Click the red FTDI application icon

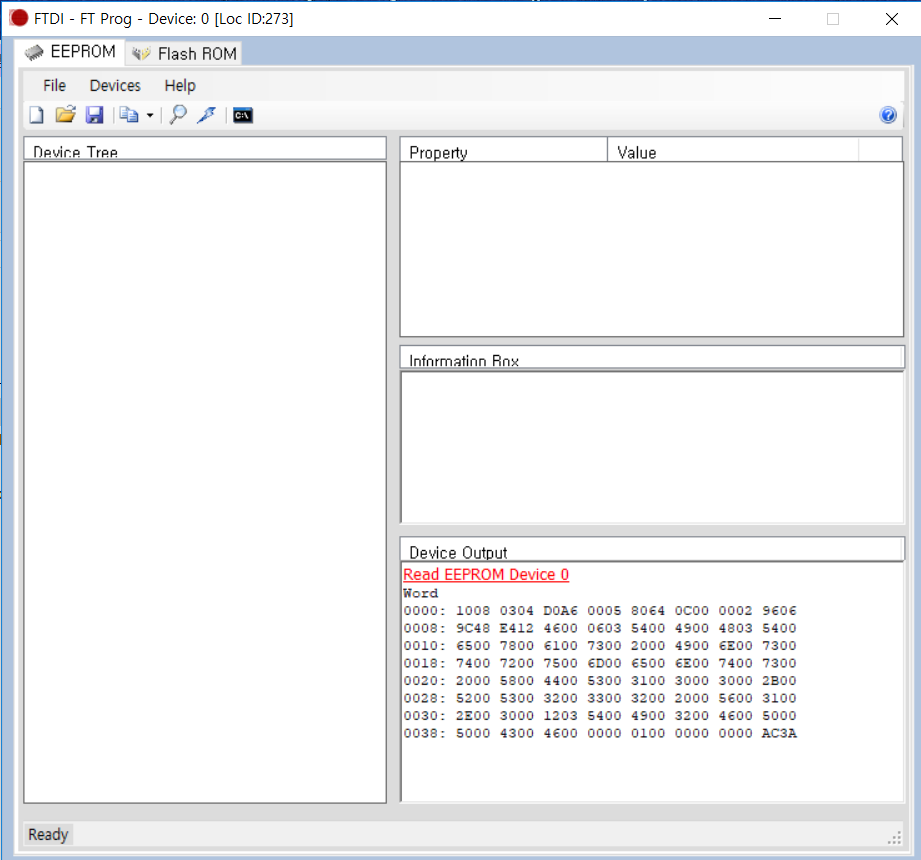click(19, 19)
